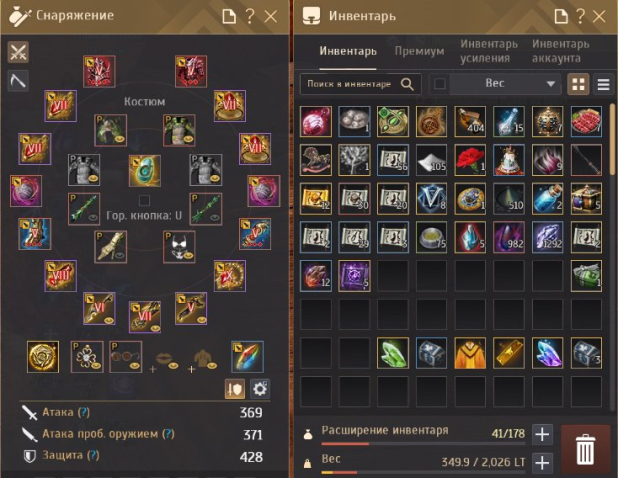Toggle the sword and shield stats button
Screen dimensions: 618x478
click(x=235, y=389)
